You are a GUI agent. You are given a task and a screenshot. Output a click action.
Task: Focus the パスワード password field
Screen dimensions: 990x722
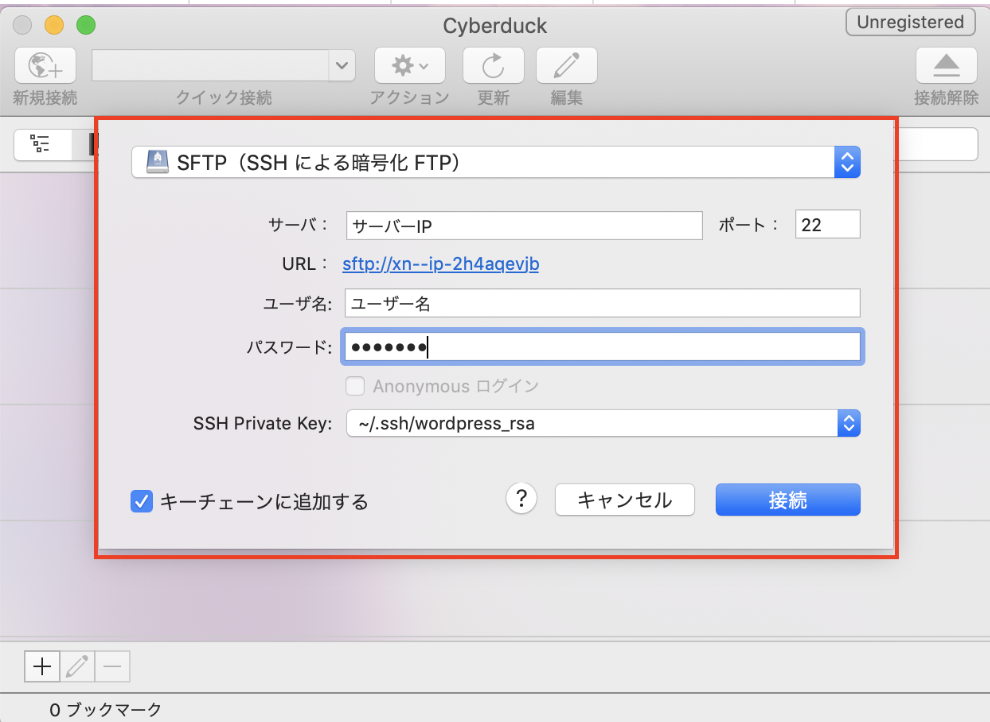603,346
